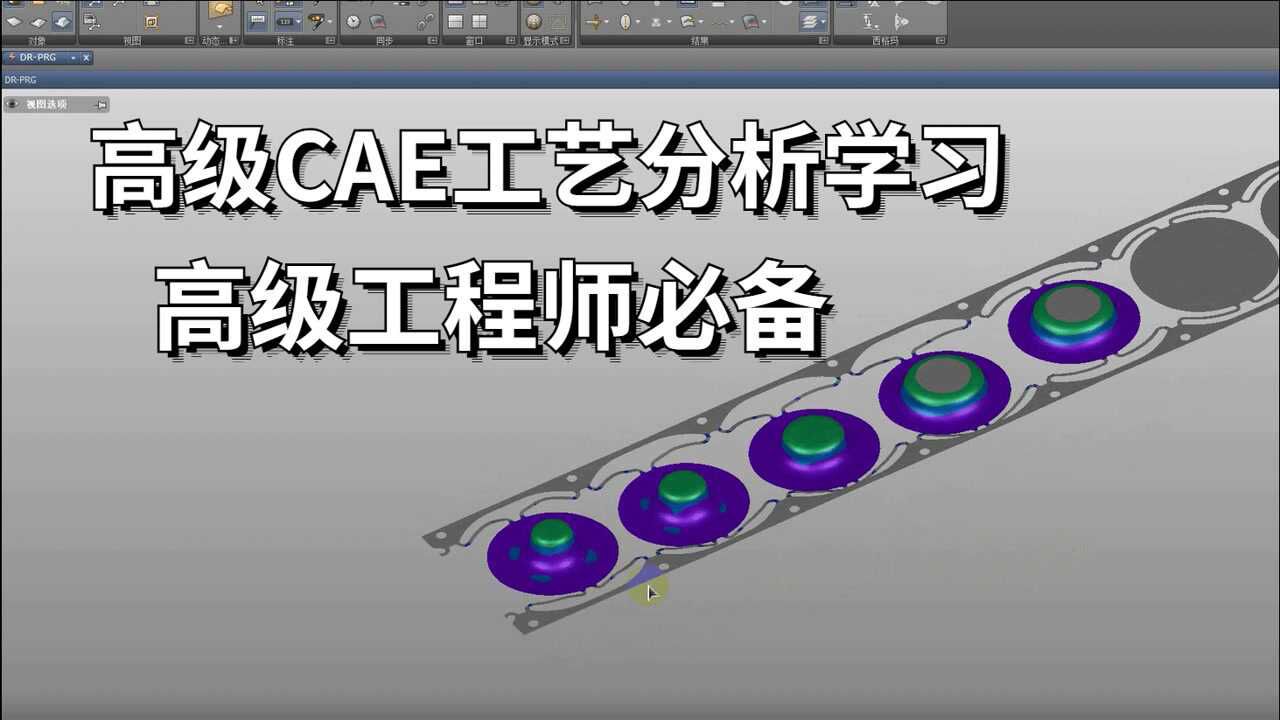Pin the 视图选项 floating panel

click(x=100, y=104)
